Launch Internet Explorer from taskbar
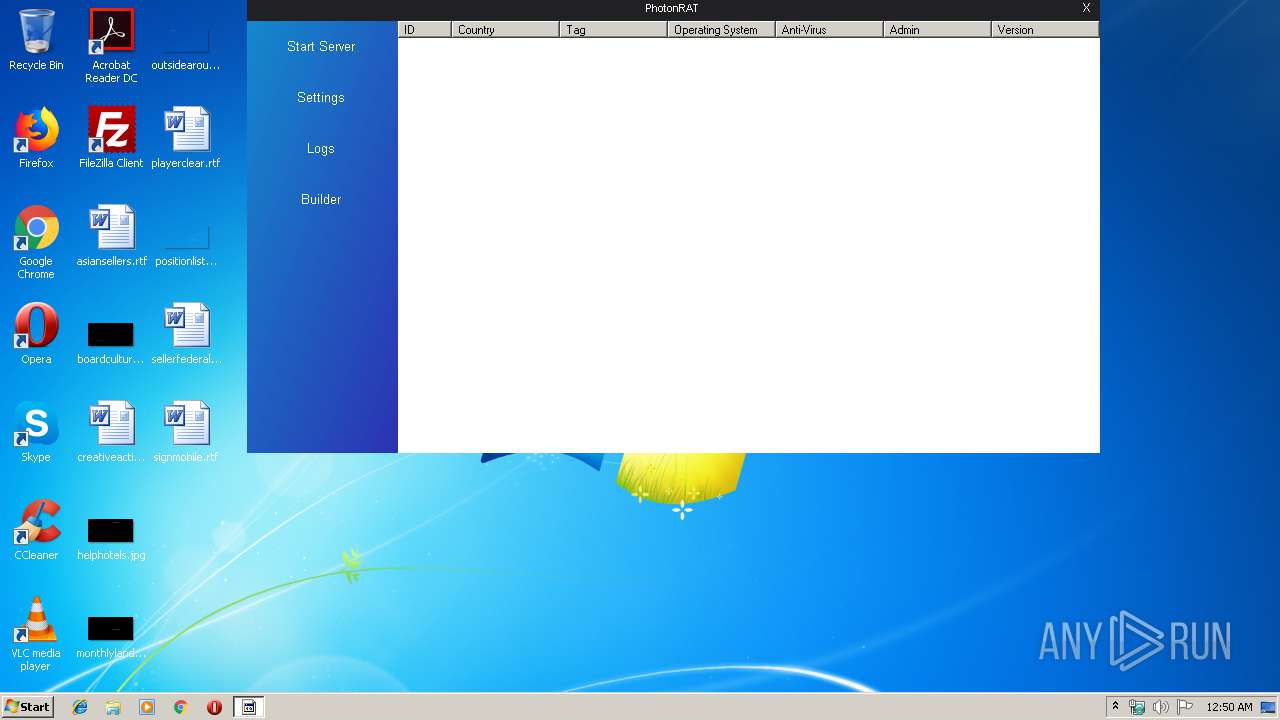 (x=80, y=707)
